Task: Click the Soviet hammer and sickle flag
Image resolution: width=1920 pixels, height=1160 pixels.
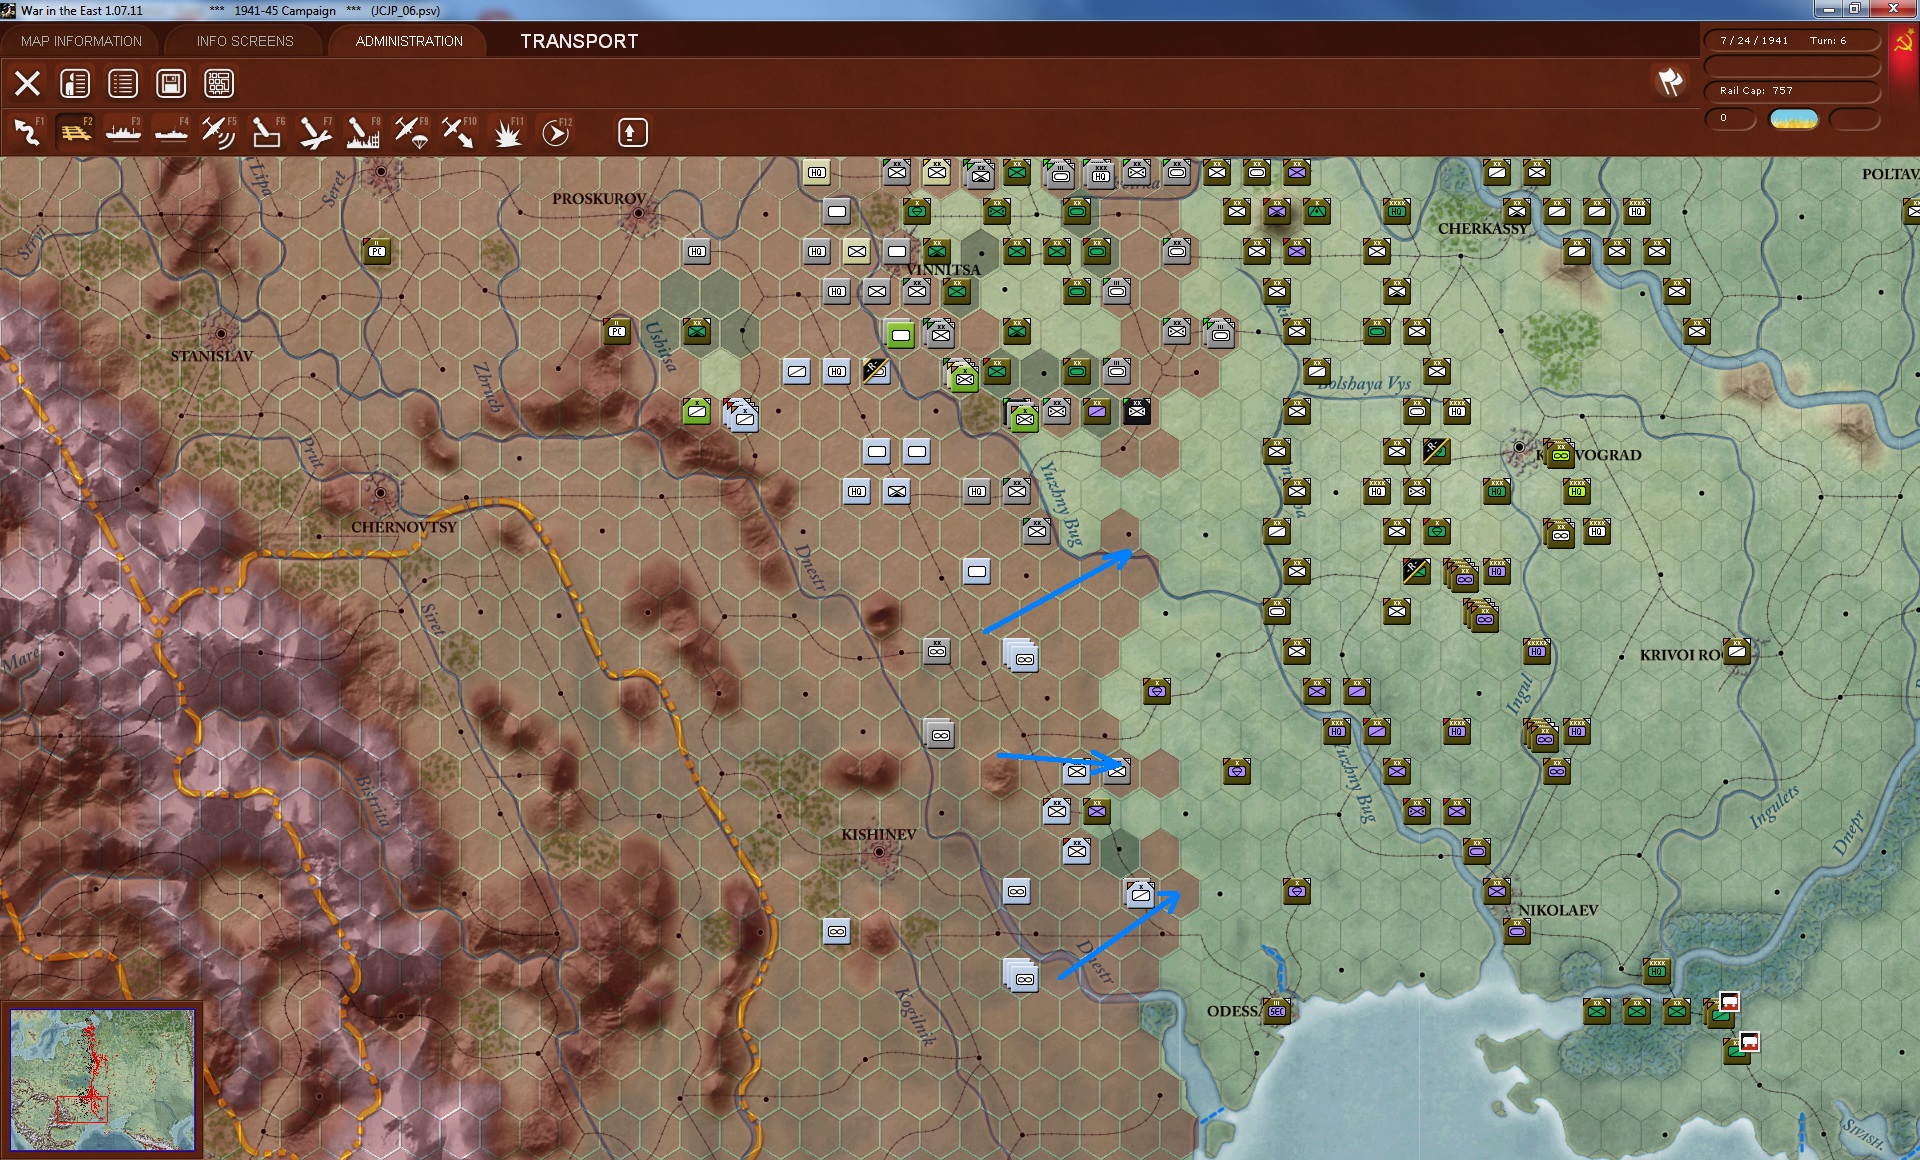Action: (x=1903, y=43)
